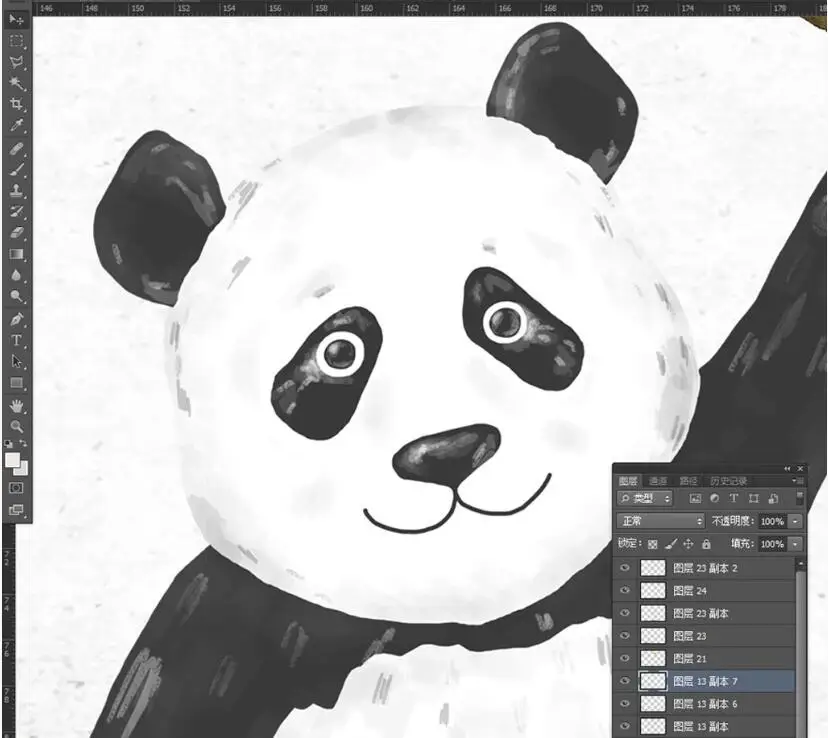The height and width of the screenshot is (738, 828).
Task: Select the History Brush tool
Action: click(x=16, y=212)
